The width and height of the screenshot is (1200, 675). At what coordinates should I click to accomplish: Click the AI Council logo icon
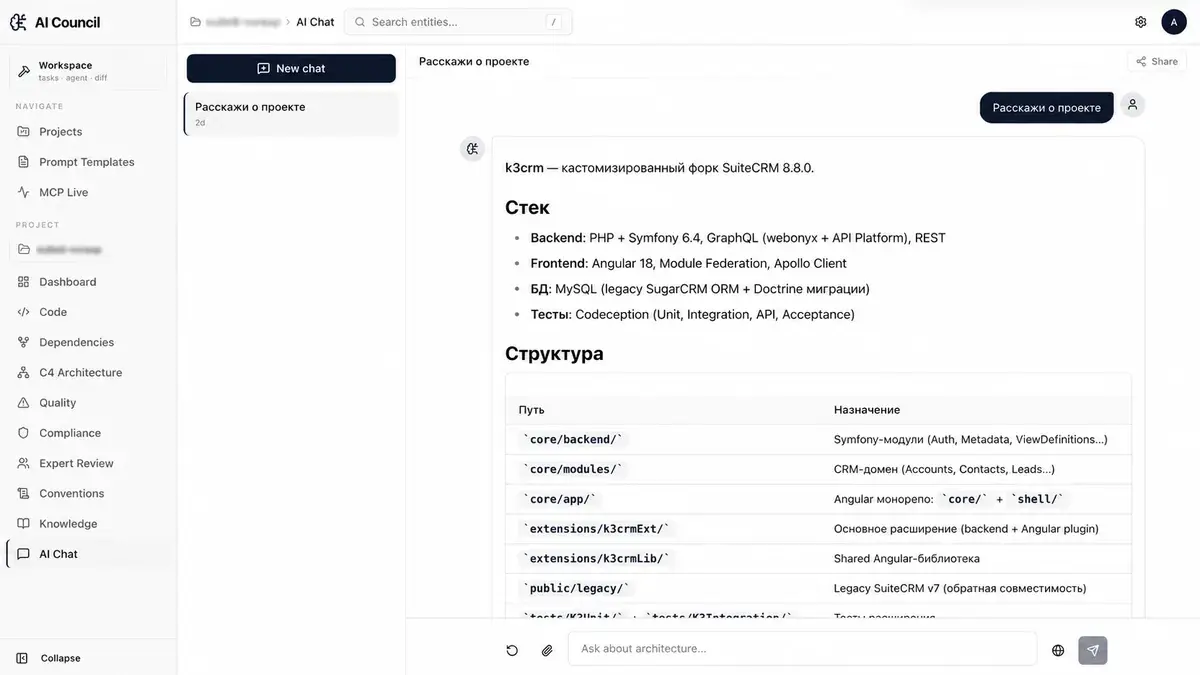tap(18, 22)
